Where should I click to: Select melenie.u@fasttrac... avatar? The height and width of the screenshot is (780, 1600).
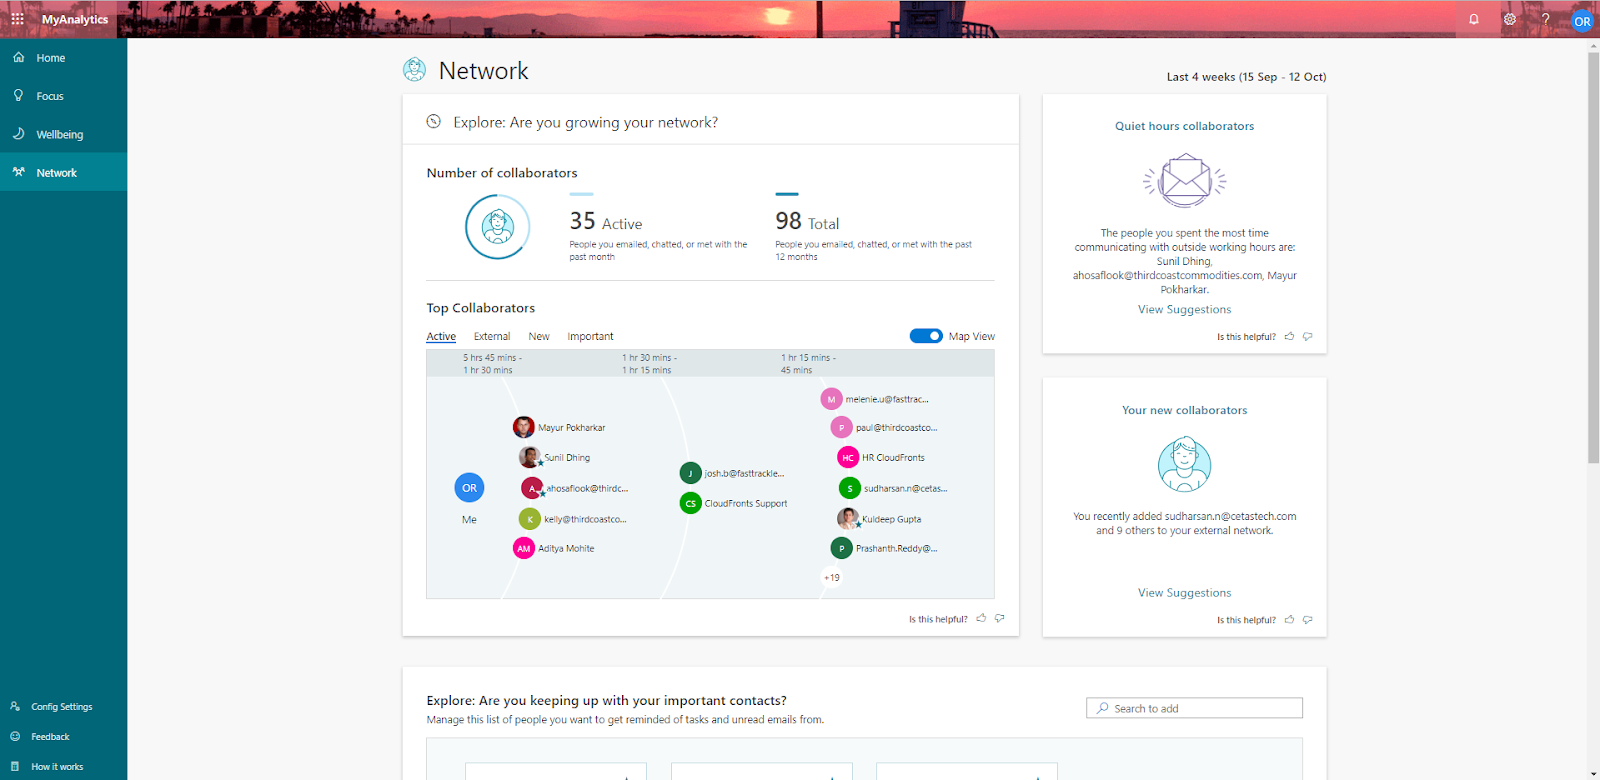[831, 399]
